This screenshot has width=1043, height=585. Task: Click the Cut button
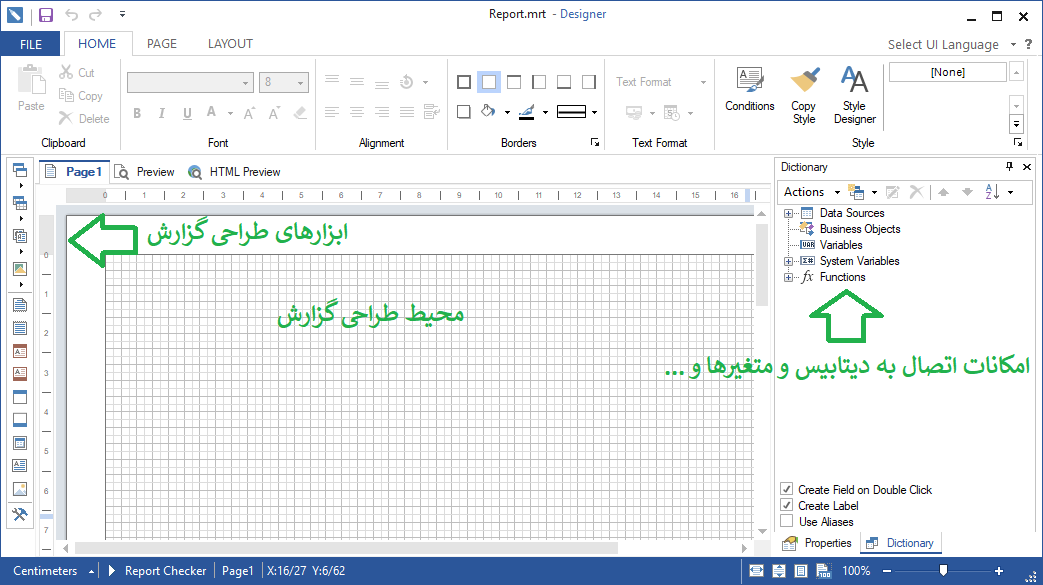click(77, 73)
